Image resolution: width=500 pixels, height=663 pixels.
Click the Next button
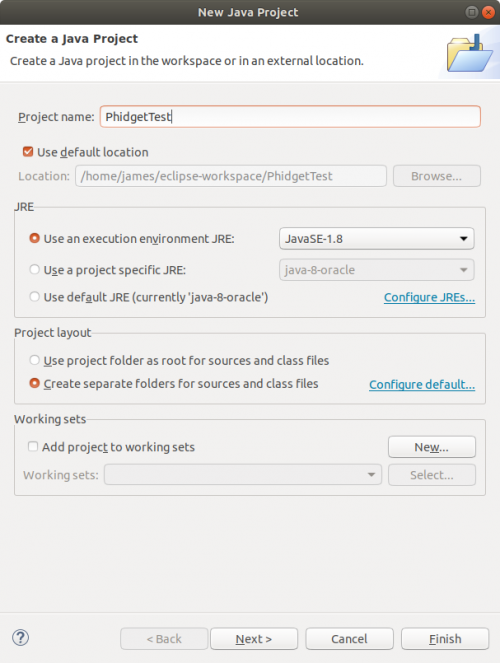[254, 639]
